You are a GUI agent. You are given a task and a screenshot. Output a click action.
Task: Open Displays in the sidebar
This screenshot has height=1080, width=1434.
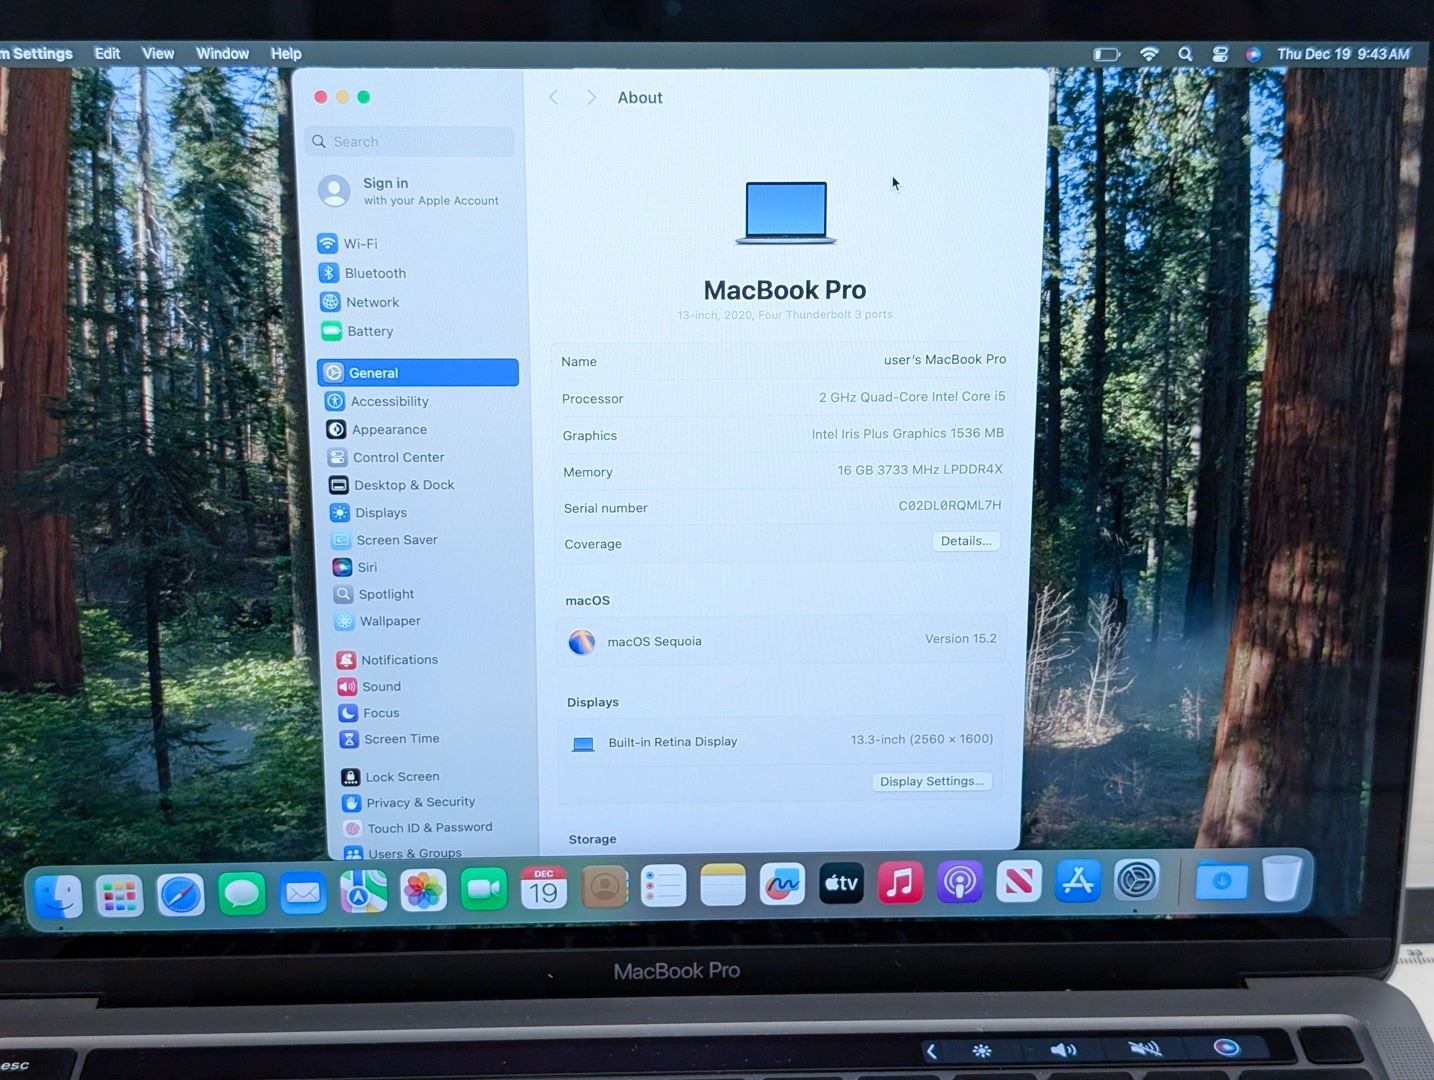click(x=380, y=513)
